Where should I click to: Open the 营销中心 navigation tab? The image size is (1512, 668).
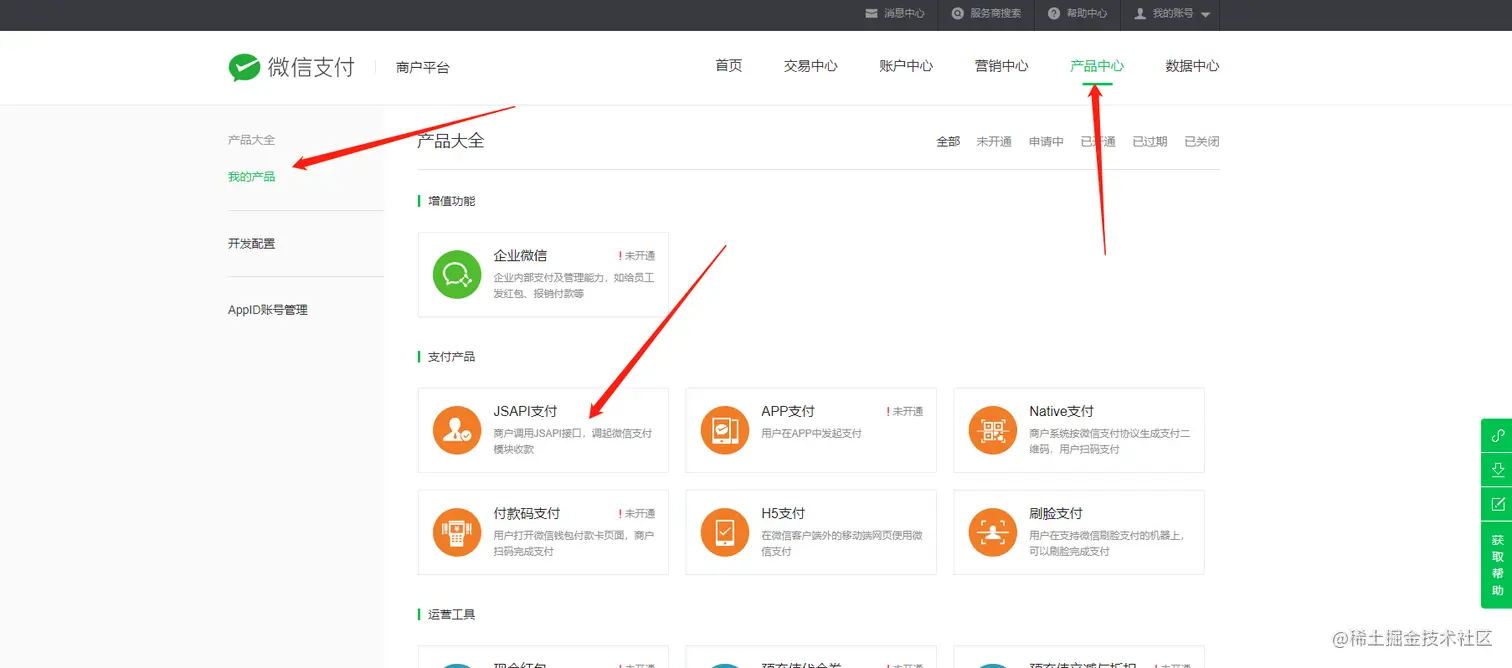coord(1002,66)
